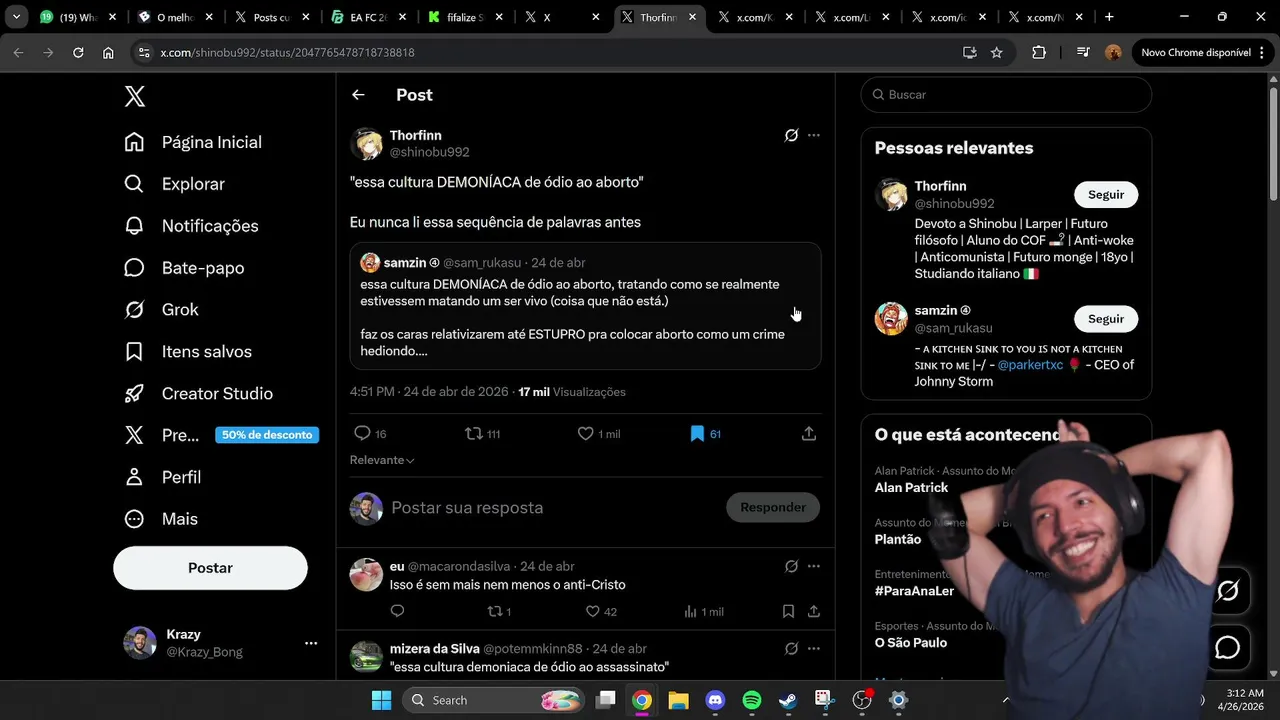Follow Thorfinn with Seguir button
The height and width of the screenshot is (720, 1280).
1106,195
